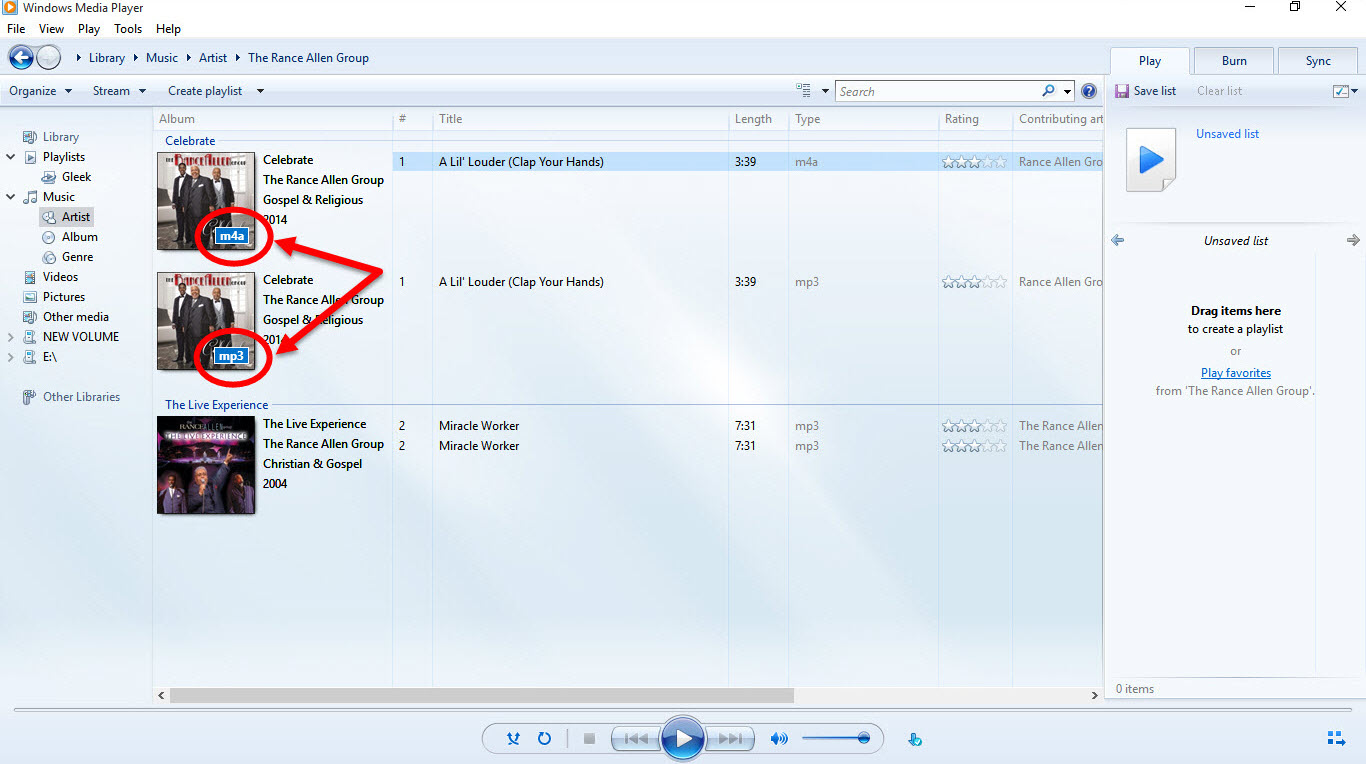Expand the NEW VOLUME tree node
This screenshot has width=1366, height=764.
point(11,337)
